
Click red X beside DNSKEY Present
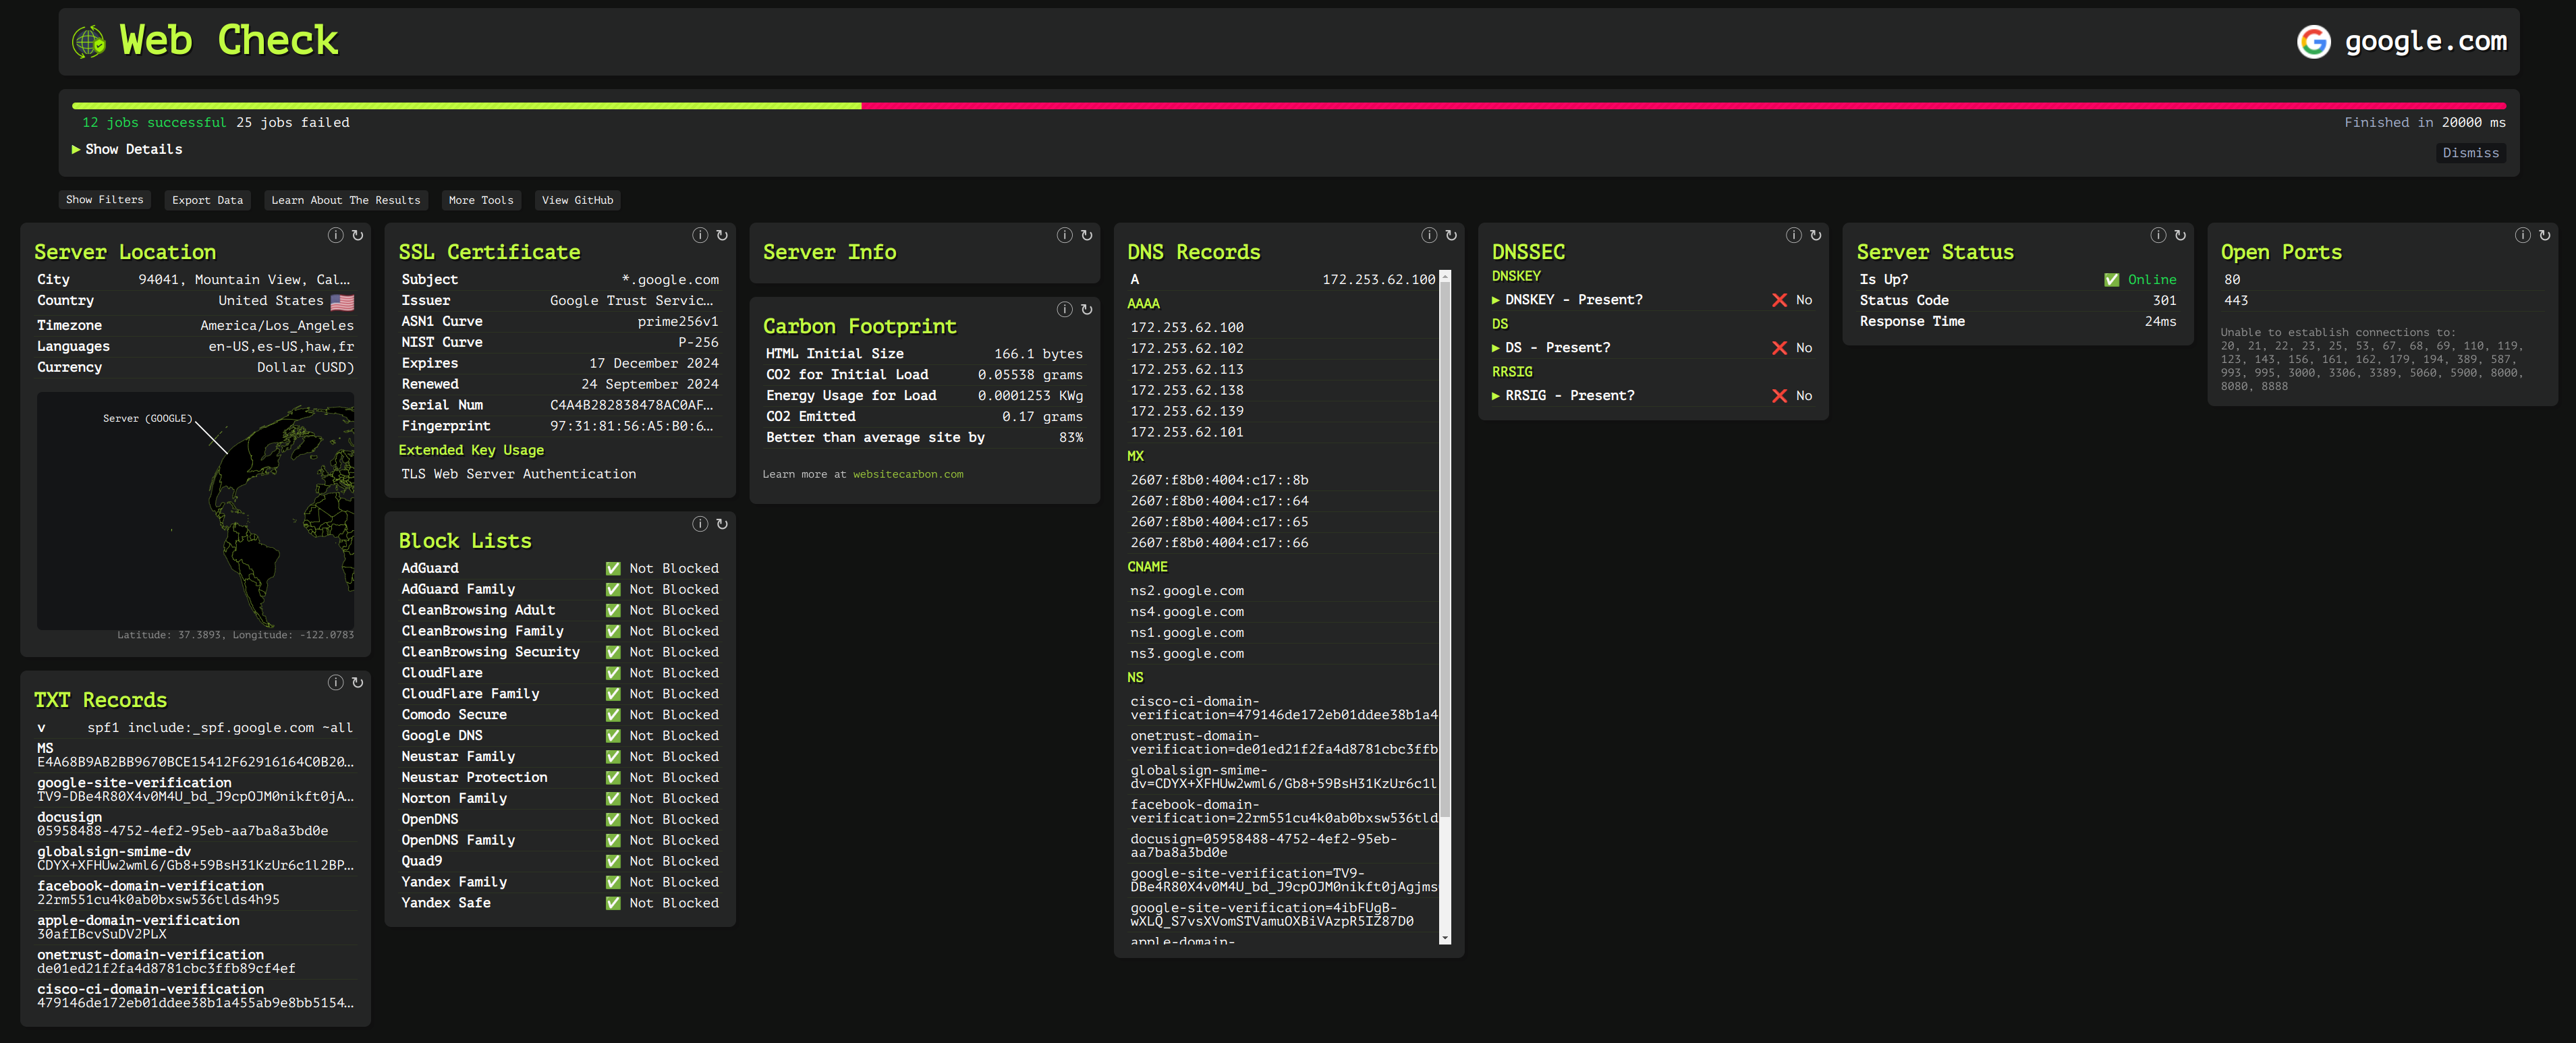tap(1779, 300)
